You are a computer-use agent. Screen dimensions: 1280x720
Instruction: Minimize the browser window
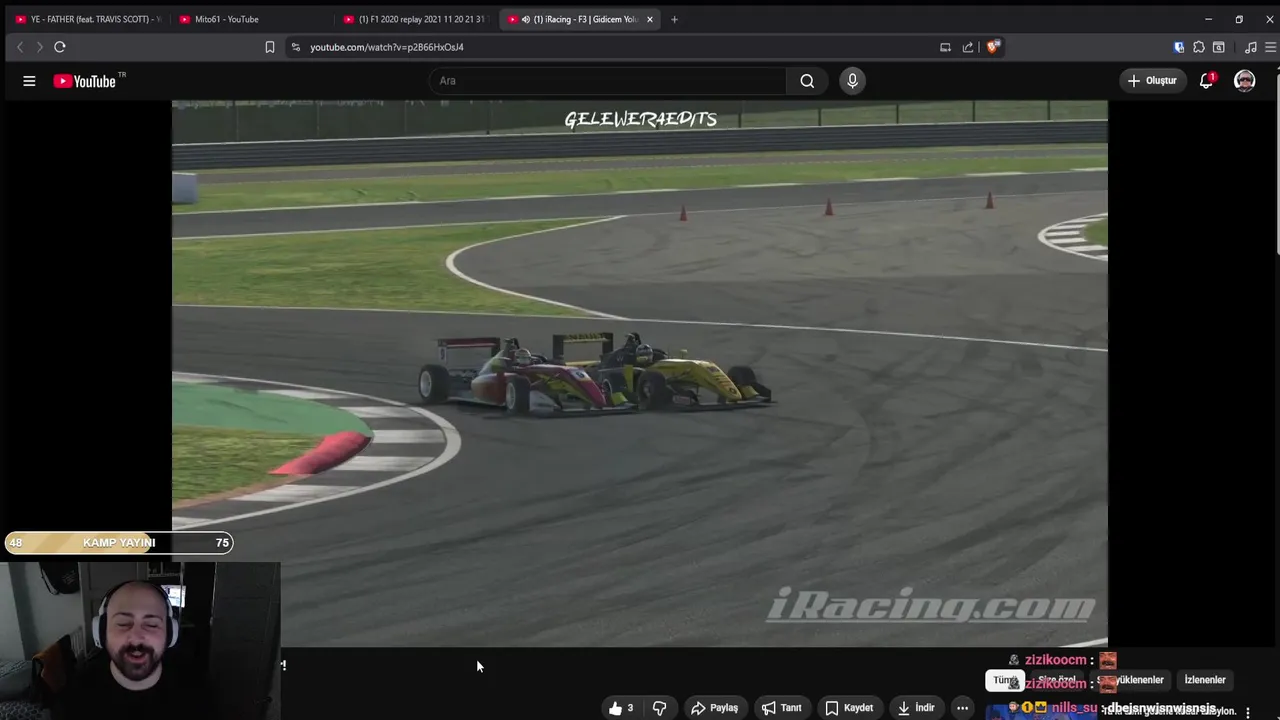pyautogui.click(x=1208, y=19)
